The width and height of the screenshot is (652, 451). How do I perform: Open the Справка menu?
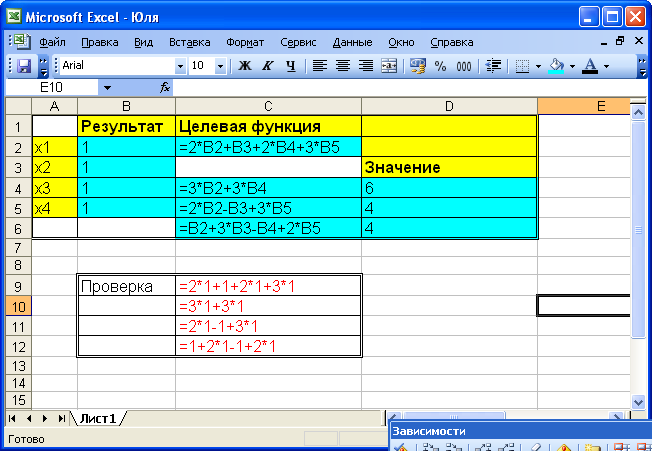click(x=452, y=42)
